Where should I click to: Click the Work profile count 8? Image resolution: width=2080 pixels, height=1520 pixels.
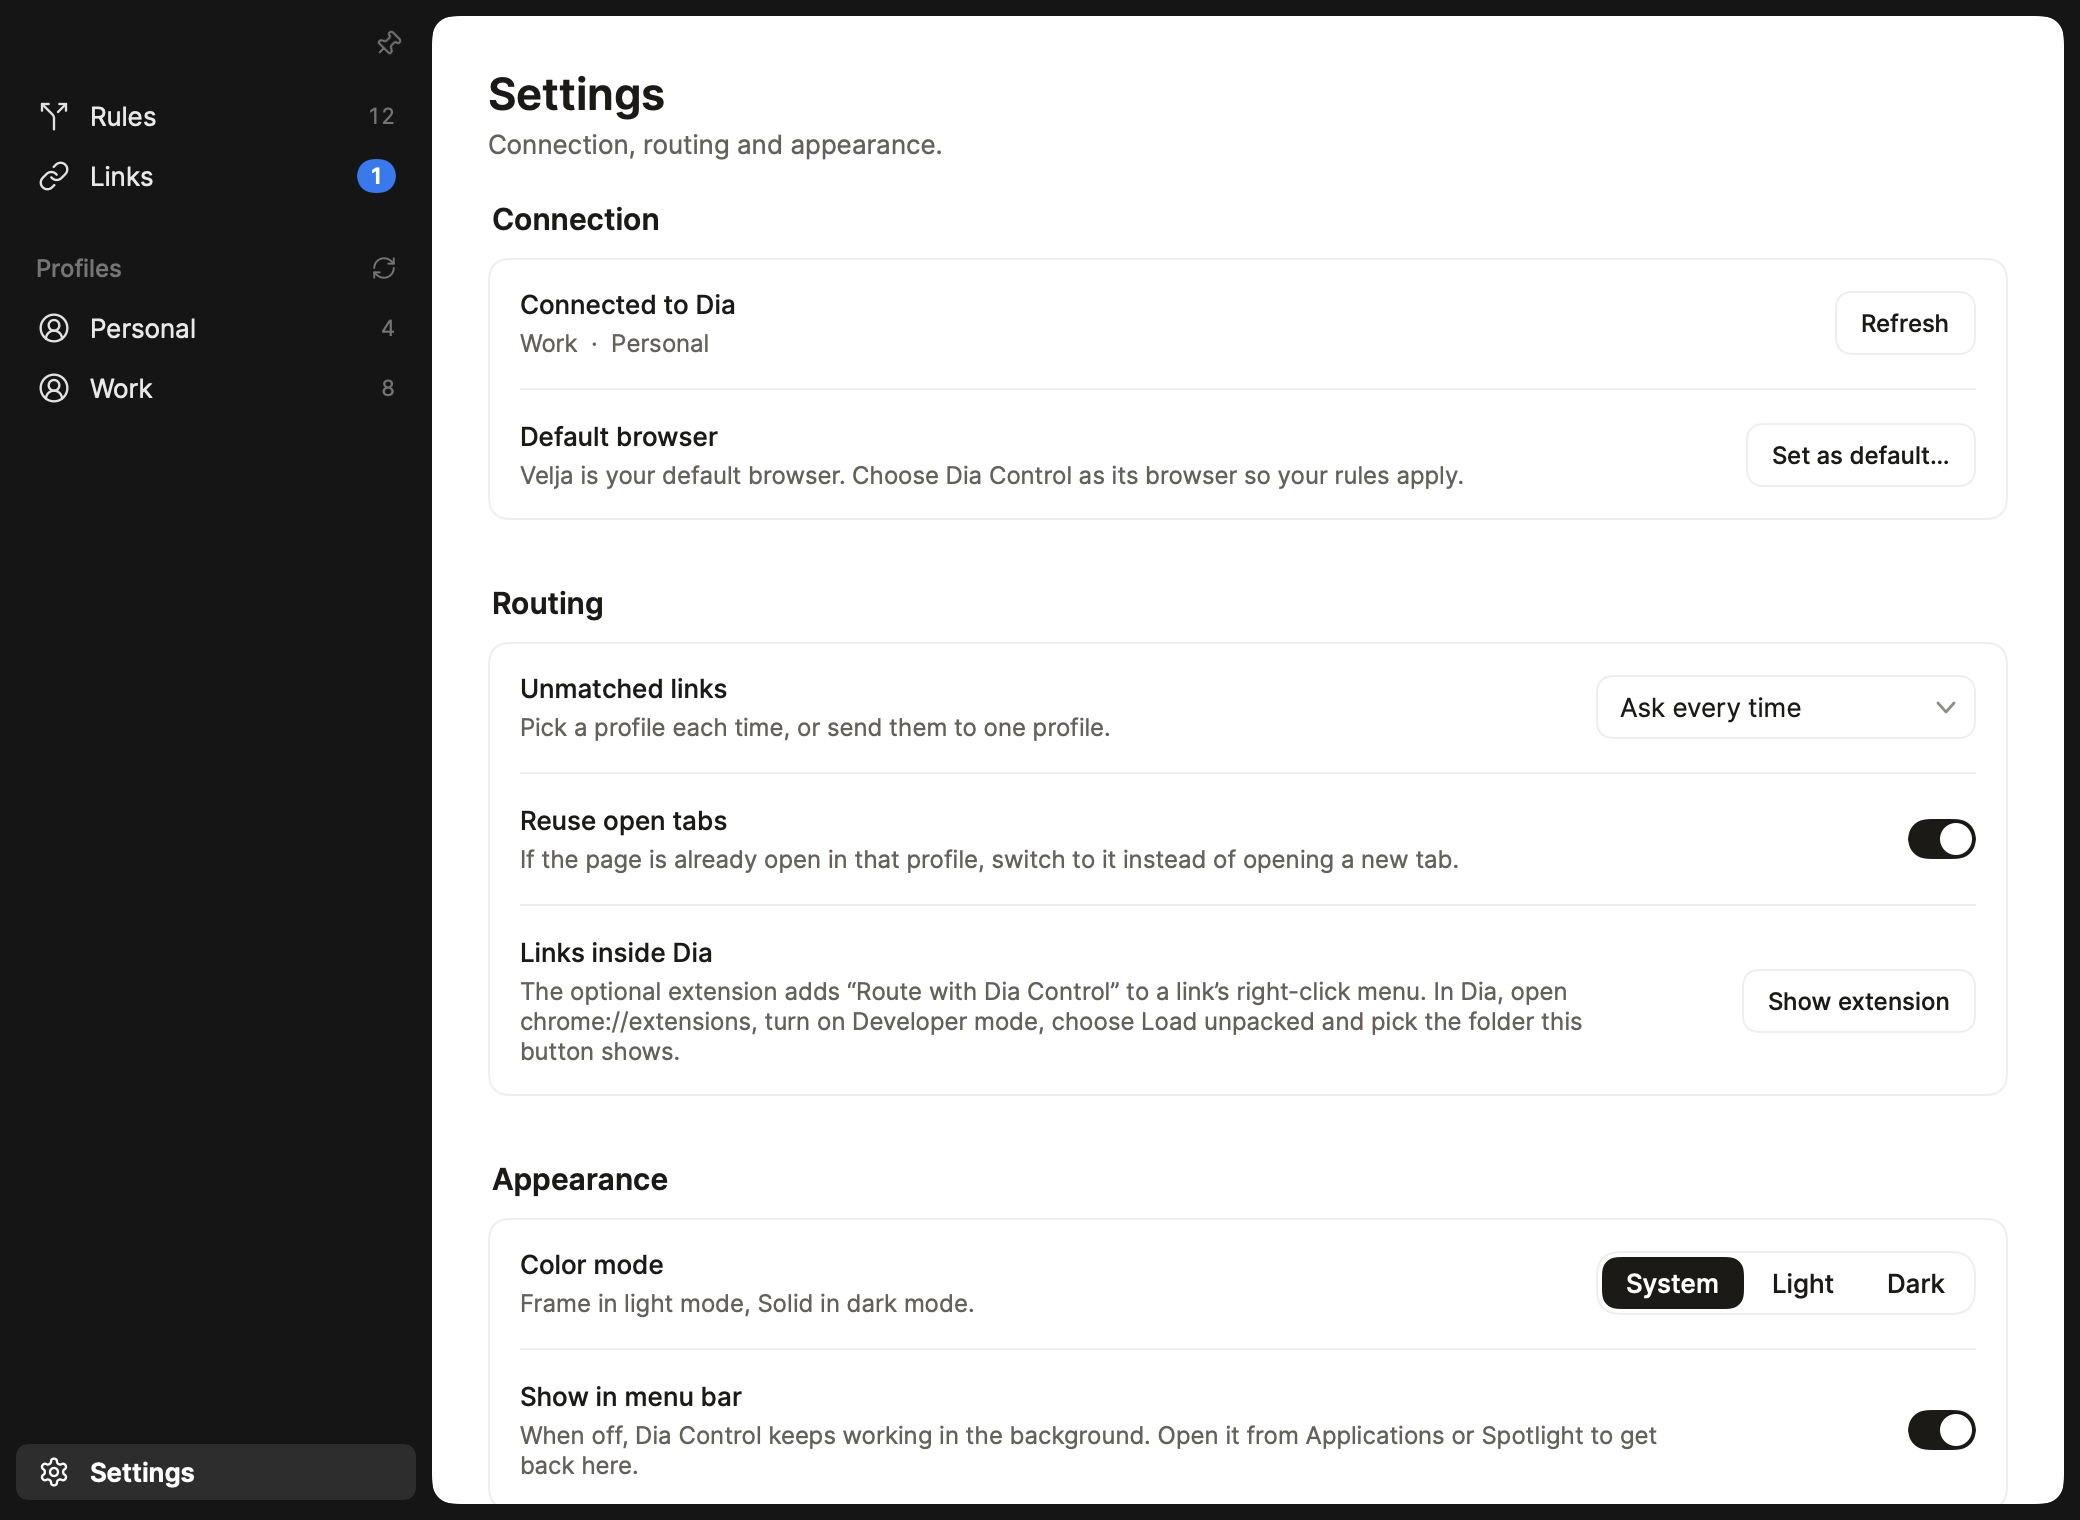[x=388, y=388]
